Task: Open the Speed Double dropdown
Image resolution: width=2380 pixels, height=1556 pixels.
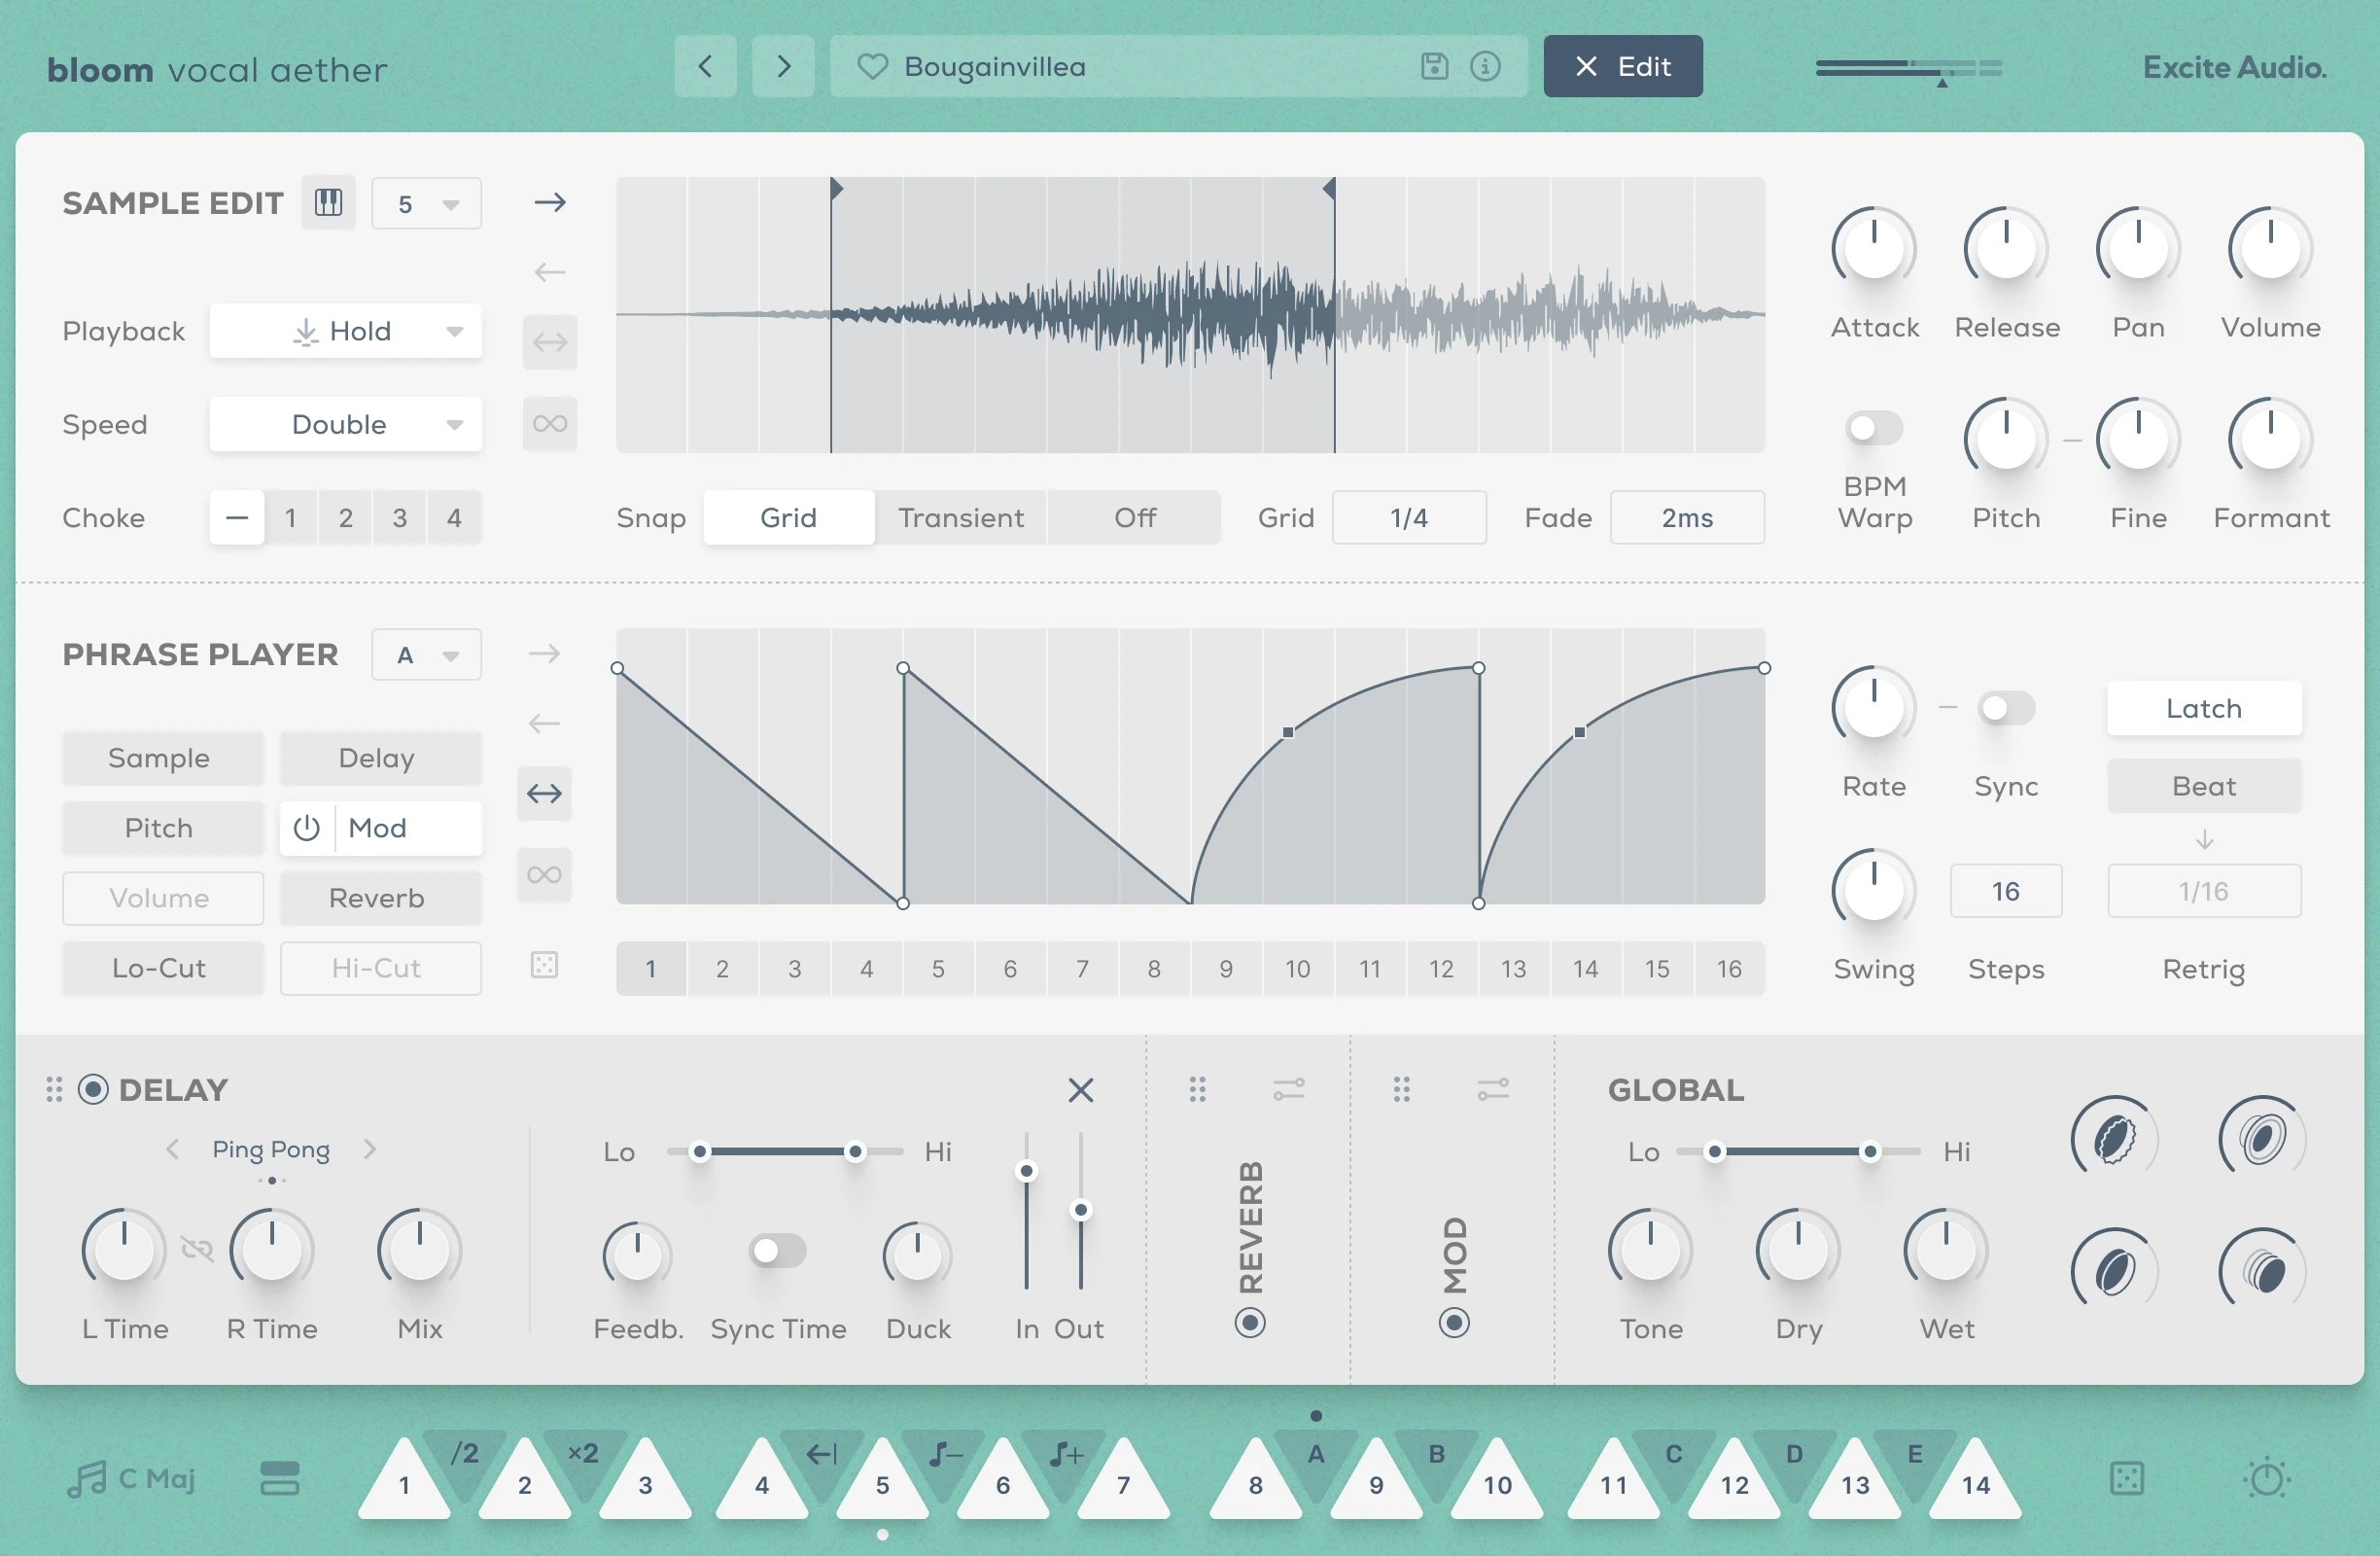Action: click(x=345, y=424)
